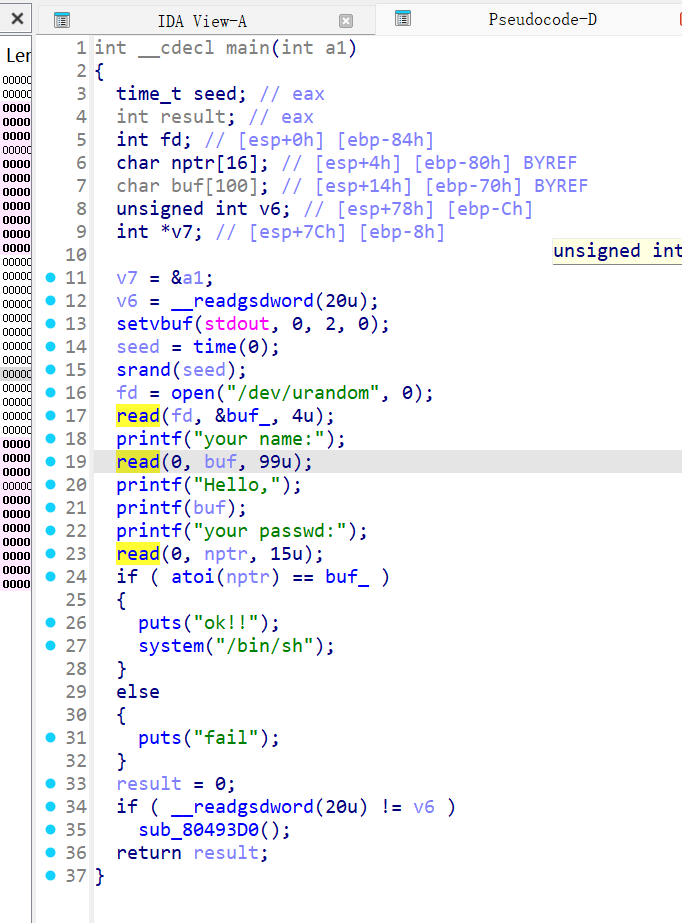Image resolution: width=682 pixels, height=923 pixels.
Task: Switch to the Pseudocode-D tab
Action: coord(542,19)
